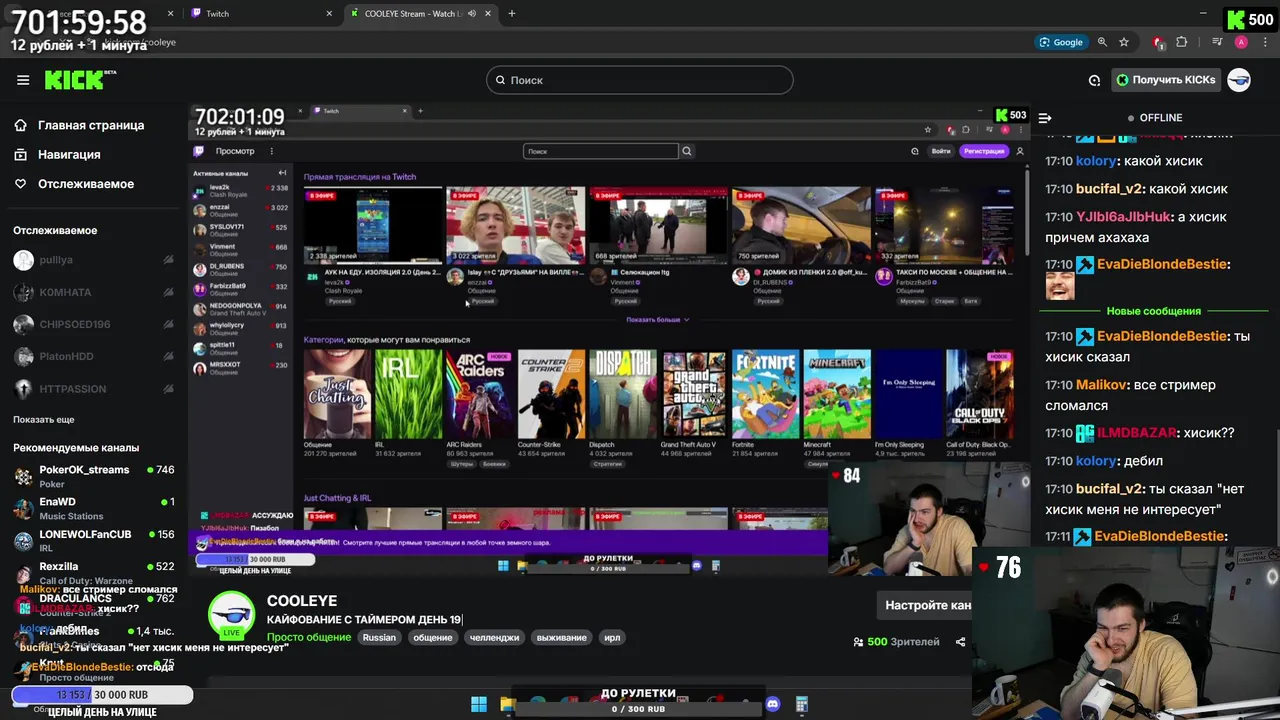This screenshot has width=1280, height=720.
Task: Click the share icon next to viewers
Action: point(960,642)
